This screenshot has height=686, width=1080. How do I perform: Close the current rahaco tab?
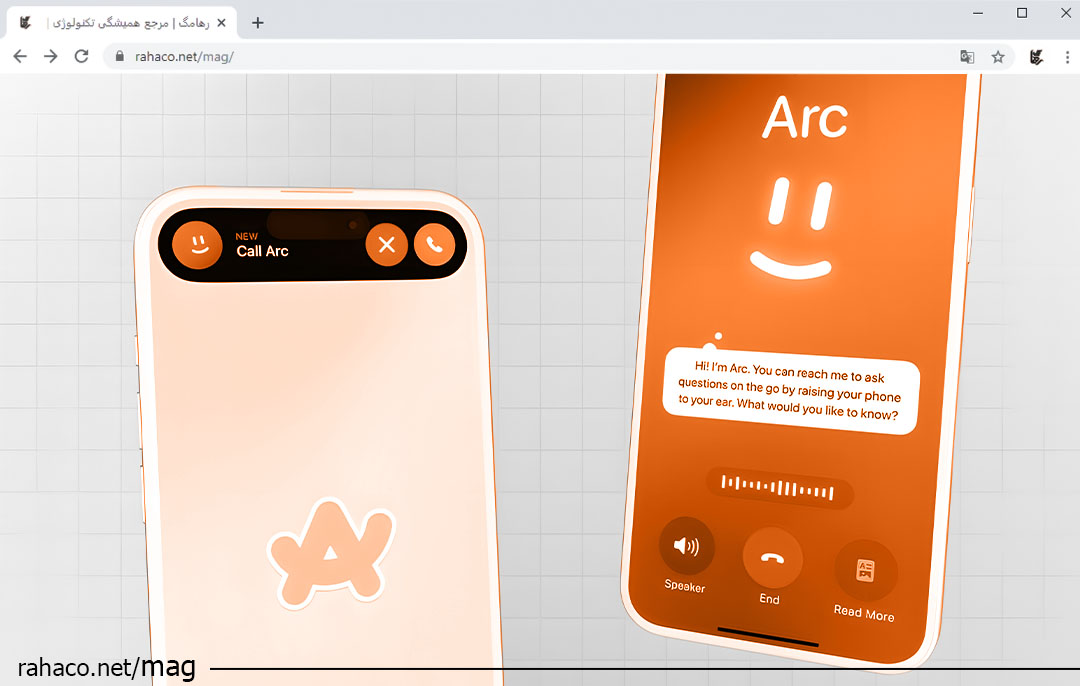pos(221,23)
